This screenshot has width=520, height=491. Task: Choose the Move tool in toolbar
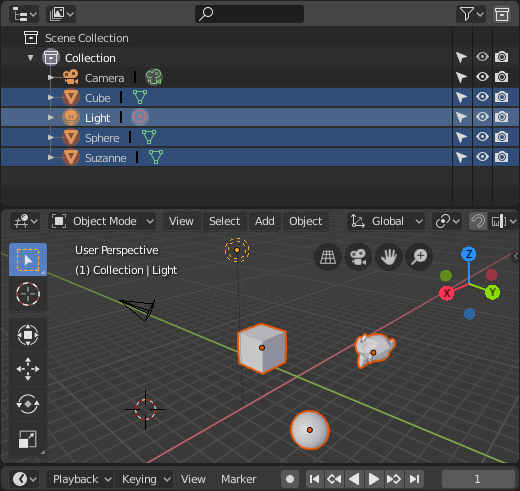(28, 369)
